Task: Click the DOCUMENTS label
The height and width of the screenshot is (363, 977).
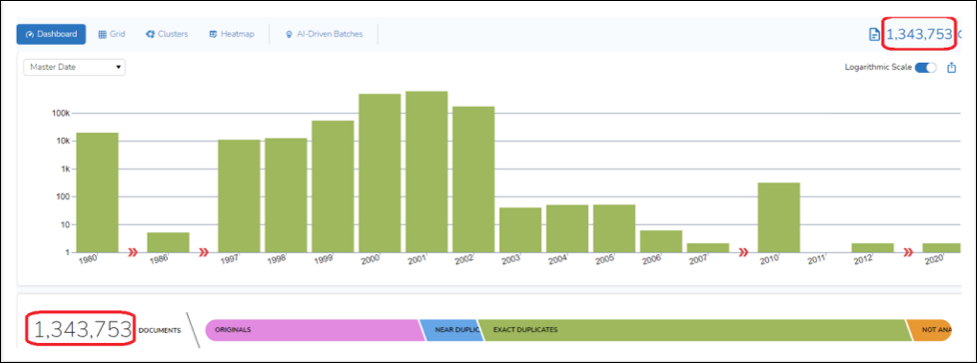Action: 160,331
